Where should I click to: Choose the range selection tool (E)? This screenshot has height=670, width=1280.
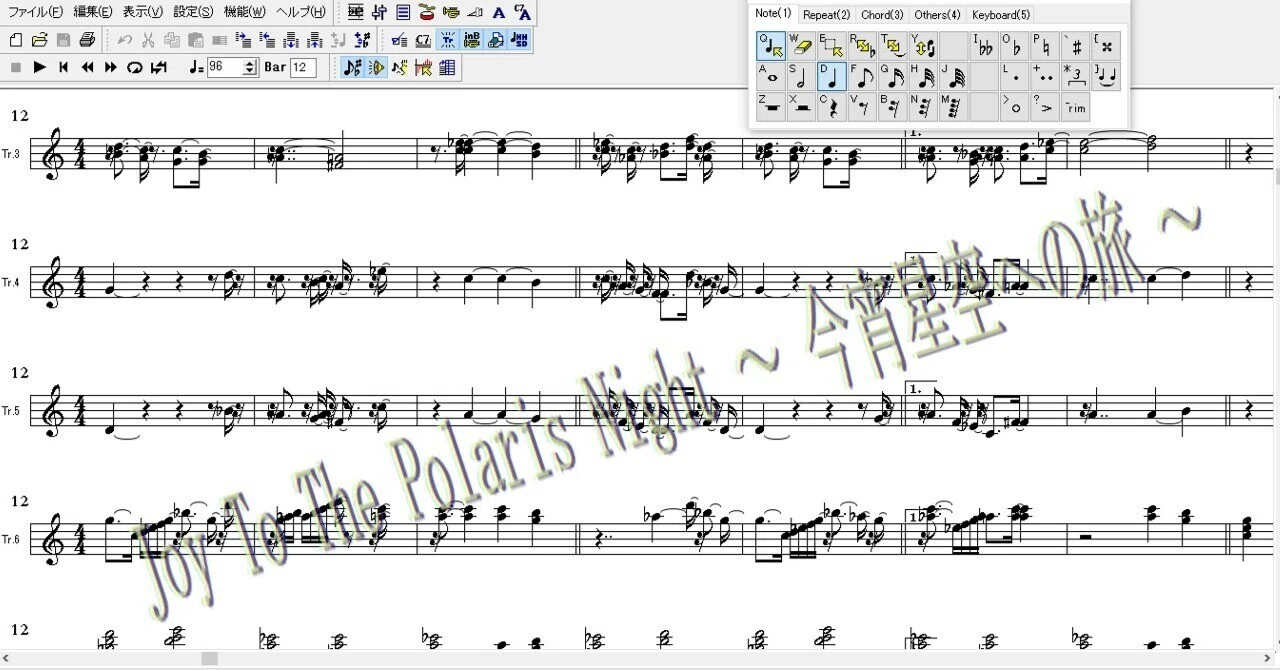point(832,46)
